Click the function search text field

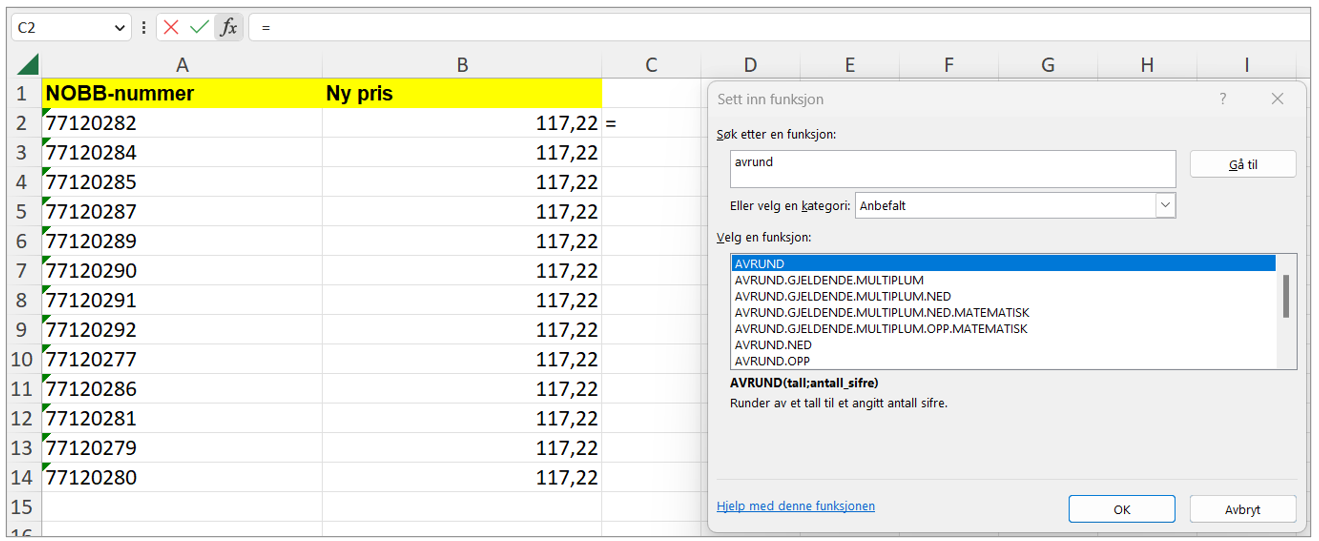(x=952, y=169)
